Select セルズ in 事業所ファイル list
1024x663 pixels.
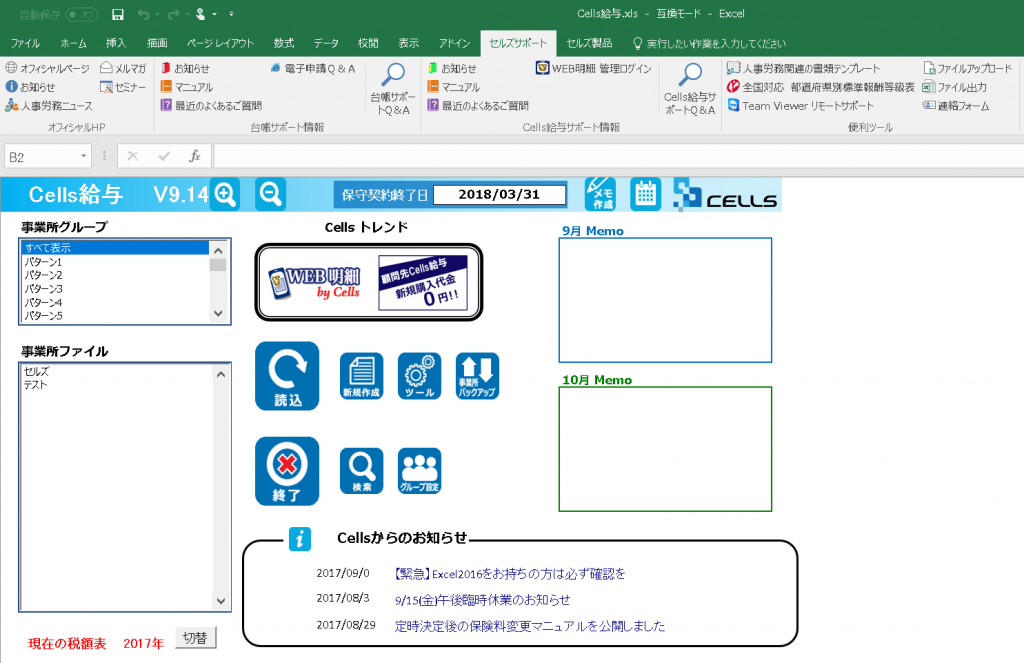point(118,371)
